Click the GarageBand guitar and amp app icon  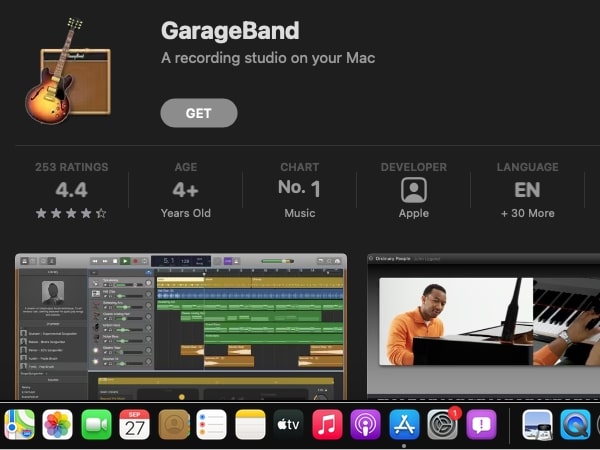click(x=68, y=71)
